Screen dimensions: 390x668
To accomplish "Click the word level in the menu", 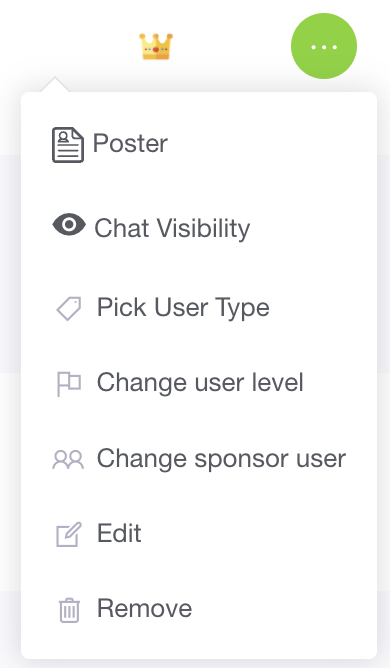I will (277, 382).
